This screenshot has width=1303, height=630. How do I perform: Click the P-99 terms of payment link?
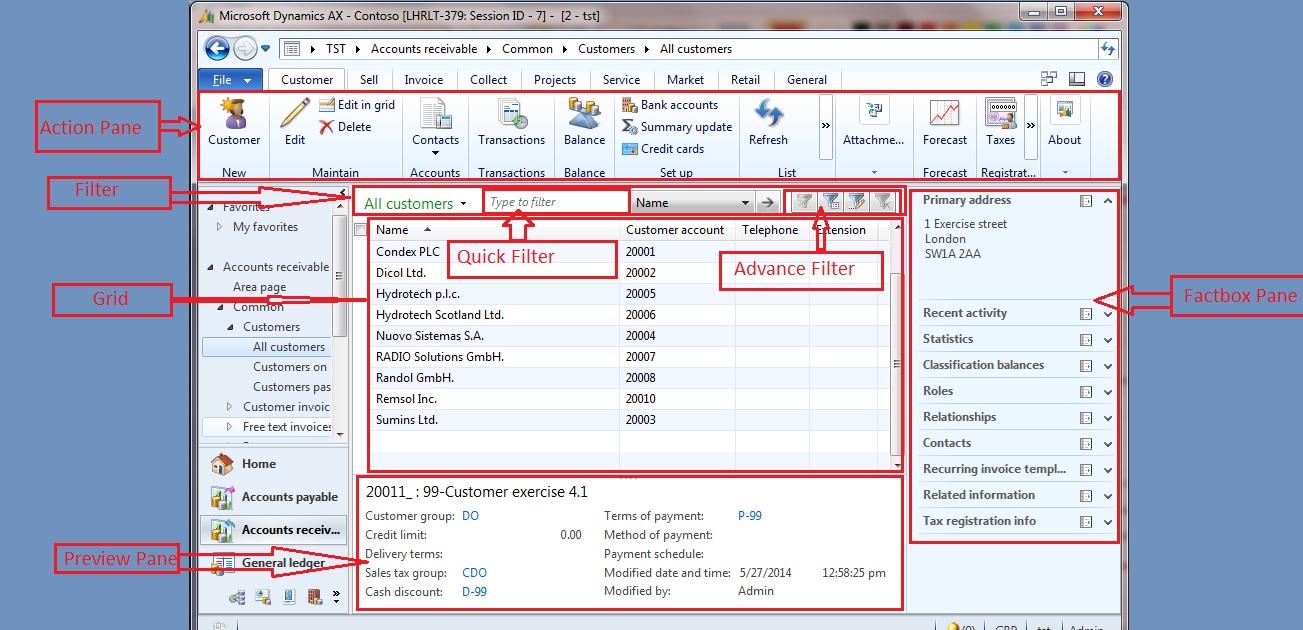click(x=750, y=516)
